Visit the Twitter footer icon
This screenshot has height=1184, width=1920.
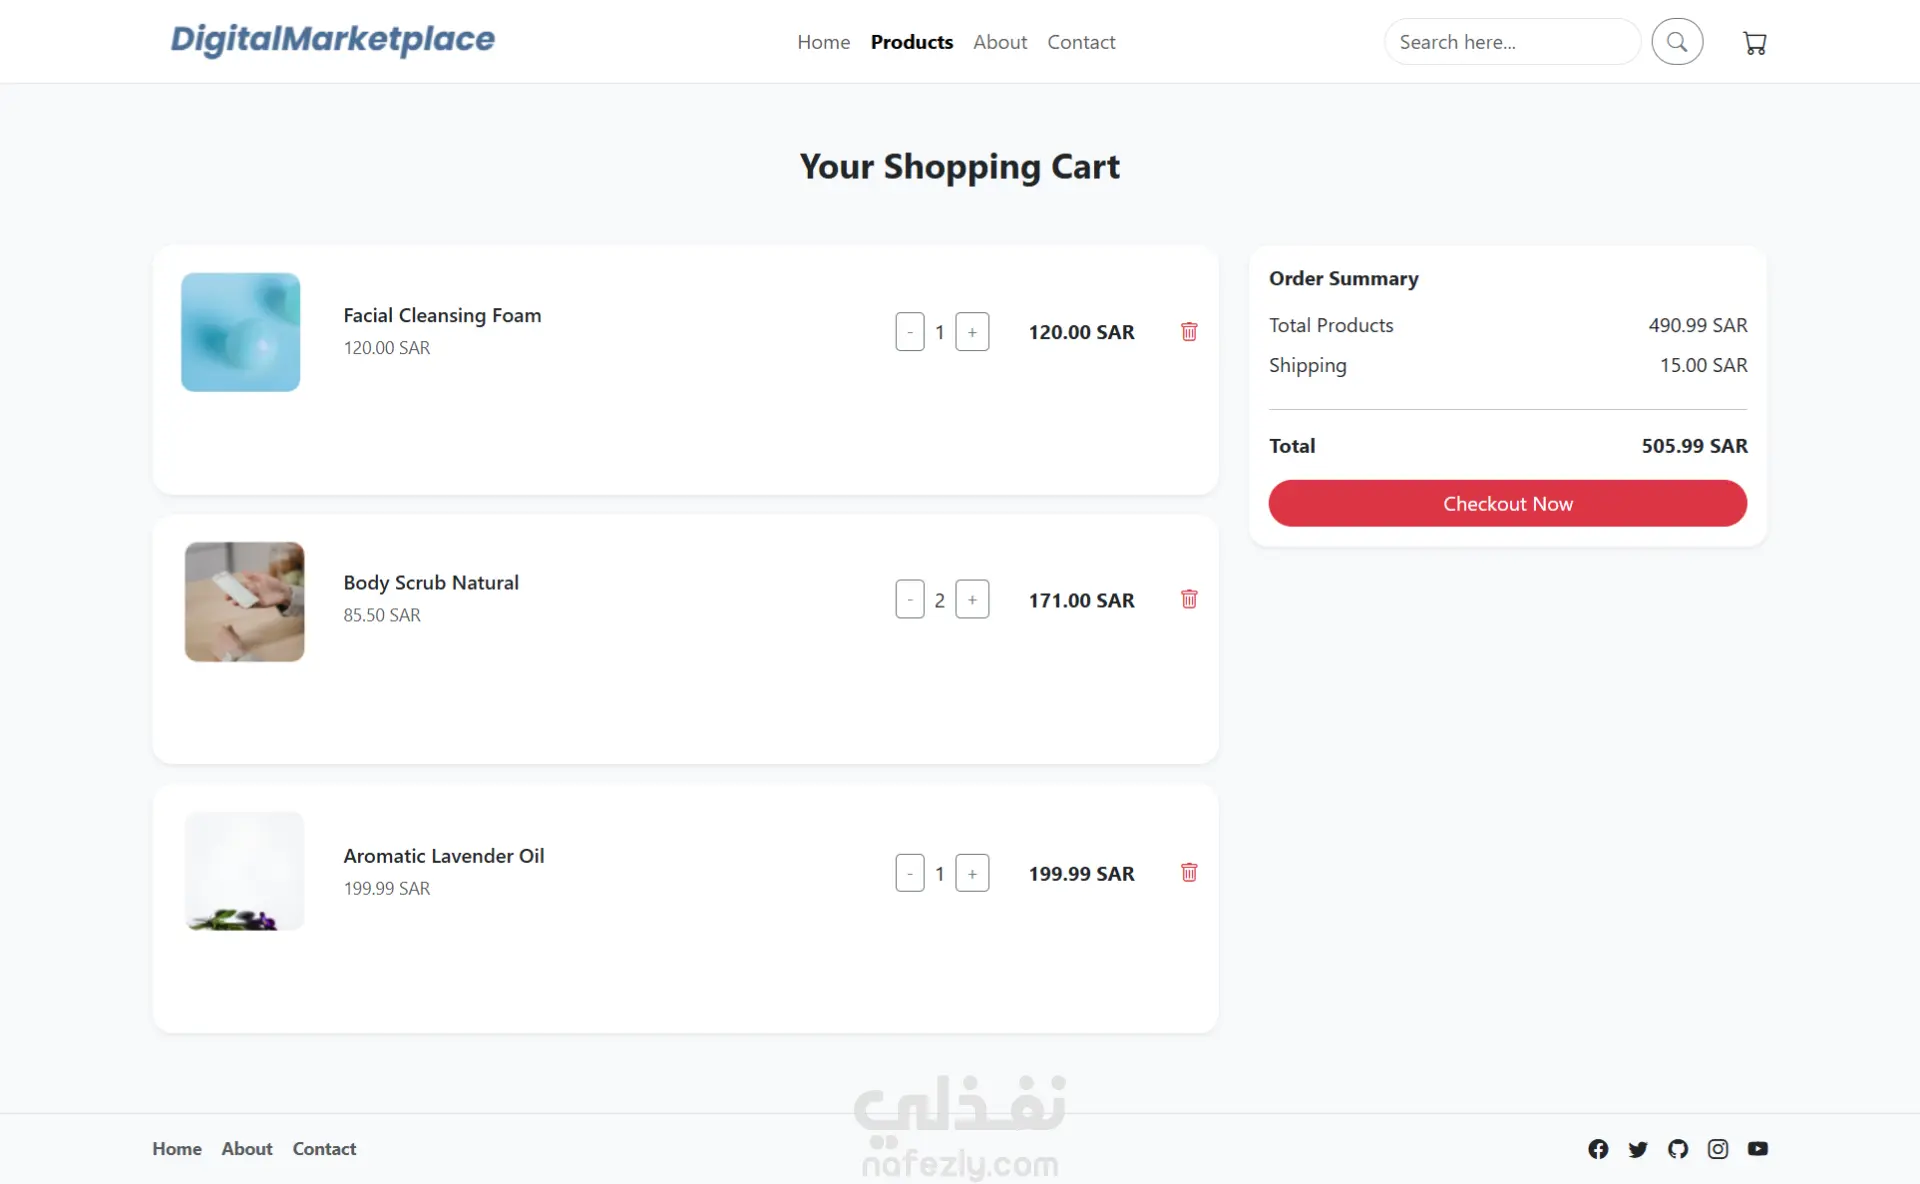(x=1638, y=1149)
